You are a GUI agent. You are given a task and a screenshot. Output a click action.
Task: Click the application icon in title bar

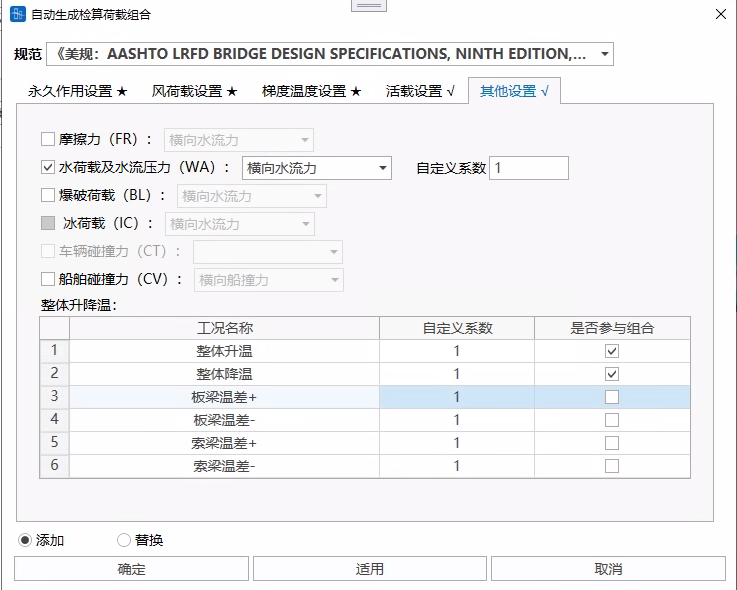pyautogui.click(x=18, y=14)
